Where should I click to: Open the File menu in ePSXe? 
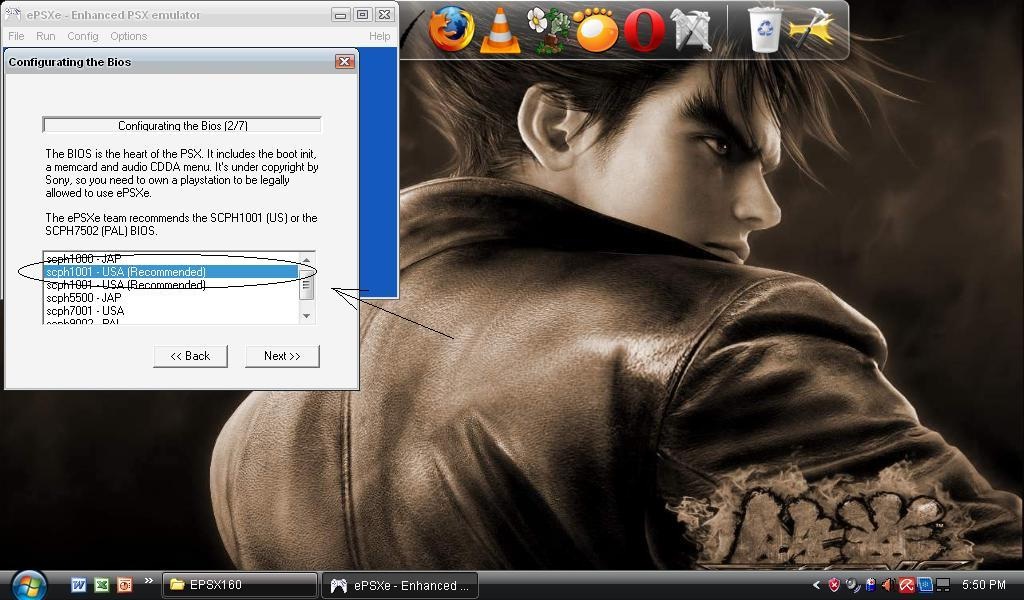tap(16, 36)
